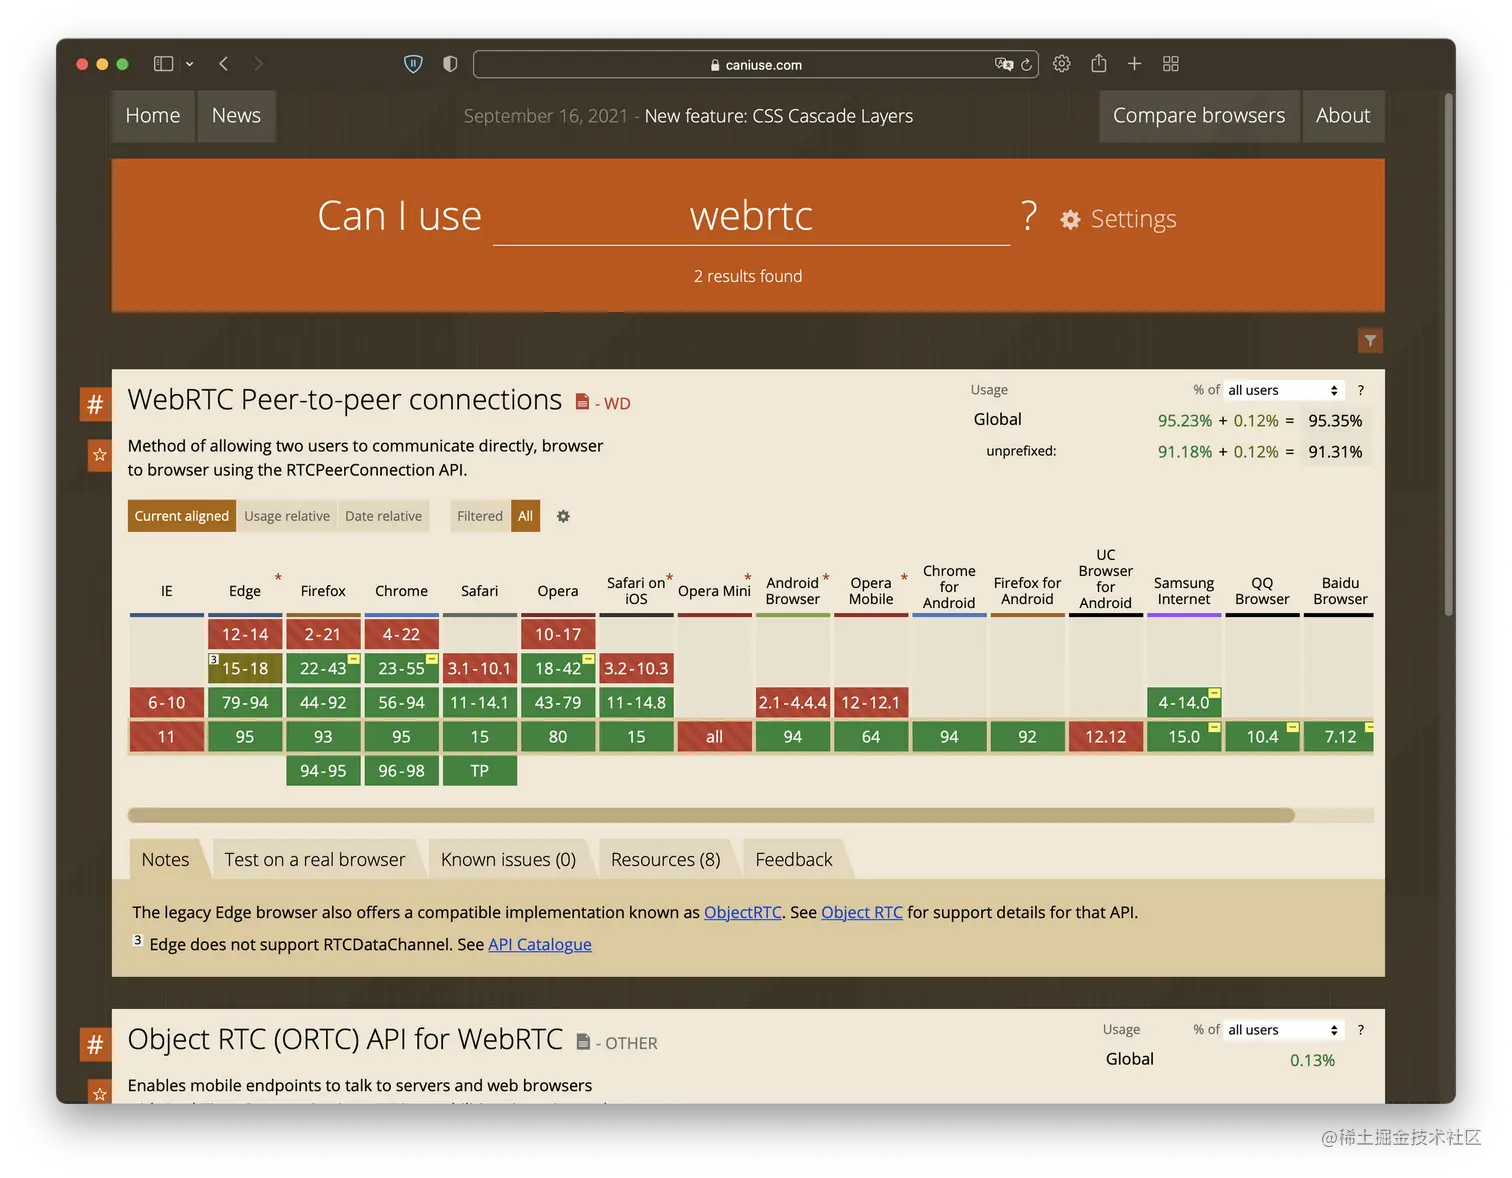Click Samsung Internet 4-14.0 cell
This screenshot has height=1178, width=1512.
pos(1184,702)
